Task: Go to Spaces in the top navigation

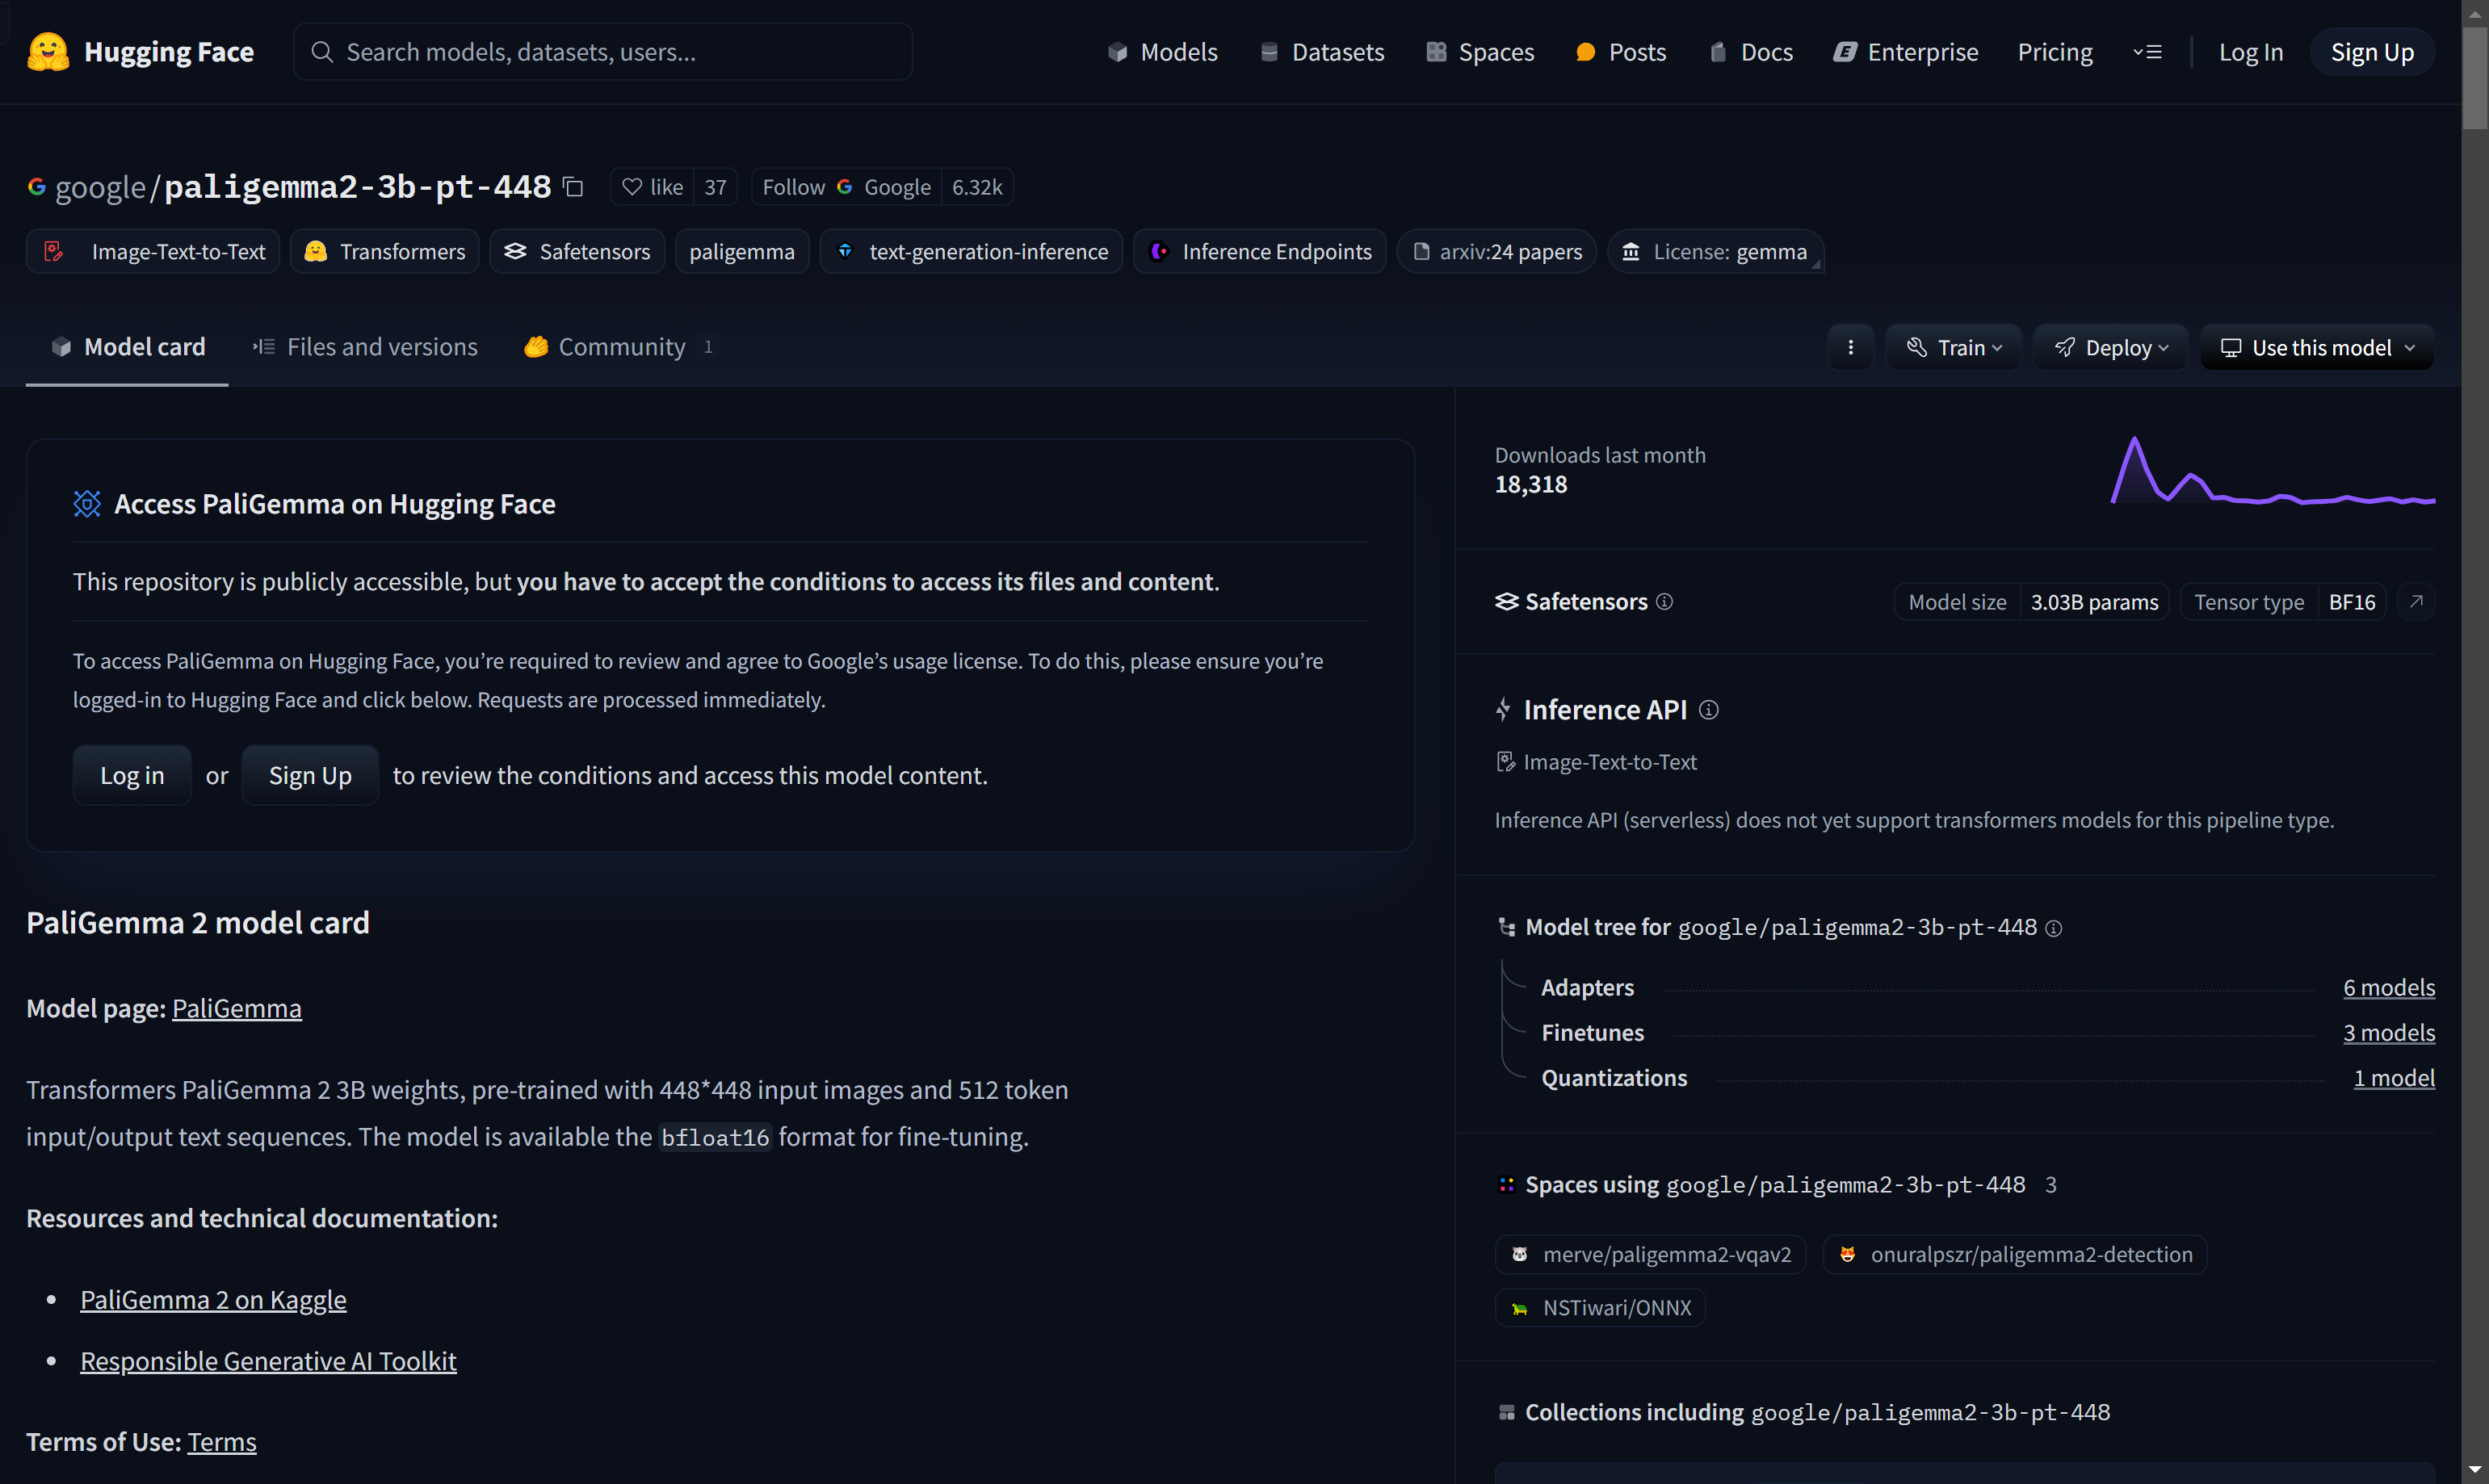Action: tap(1480, 52)
